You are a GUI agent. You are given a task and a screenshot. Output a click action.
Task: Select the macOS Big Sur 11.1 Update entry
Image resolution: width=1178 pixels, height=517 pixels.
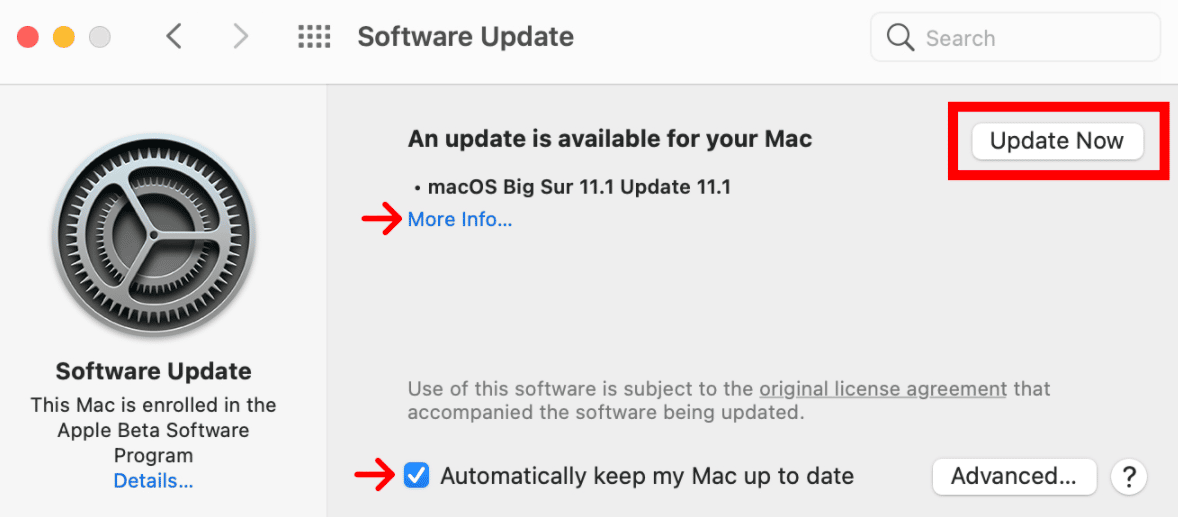coord(578,187)
